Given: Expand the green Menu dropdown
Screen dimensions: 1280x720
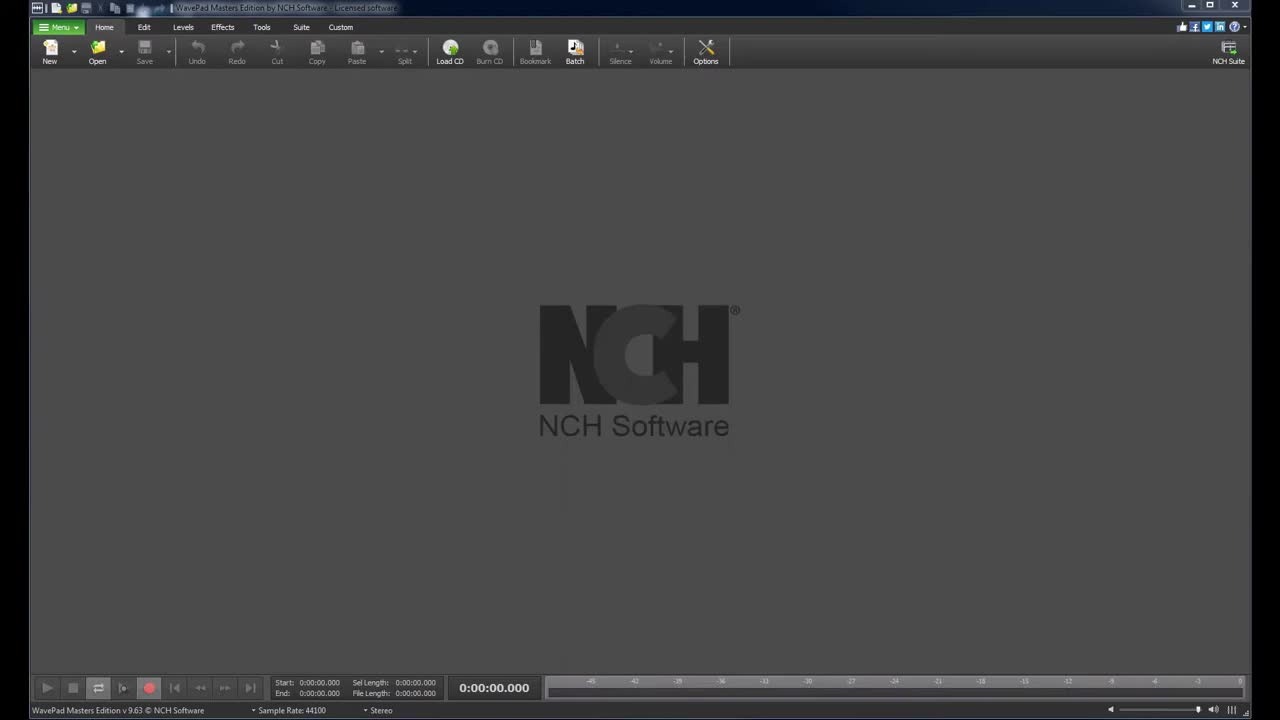Looking at the screenshot, I should 59,27.
